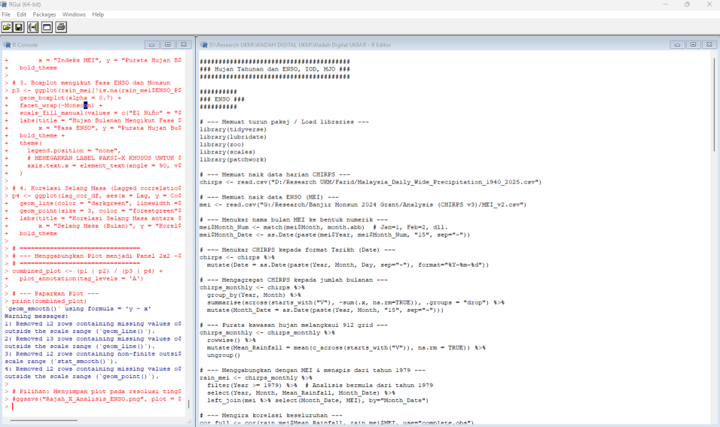Click 'print(combined_plot)' line in console

click(x=49, y=301)
